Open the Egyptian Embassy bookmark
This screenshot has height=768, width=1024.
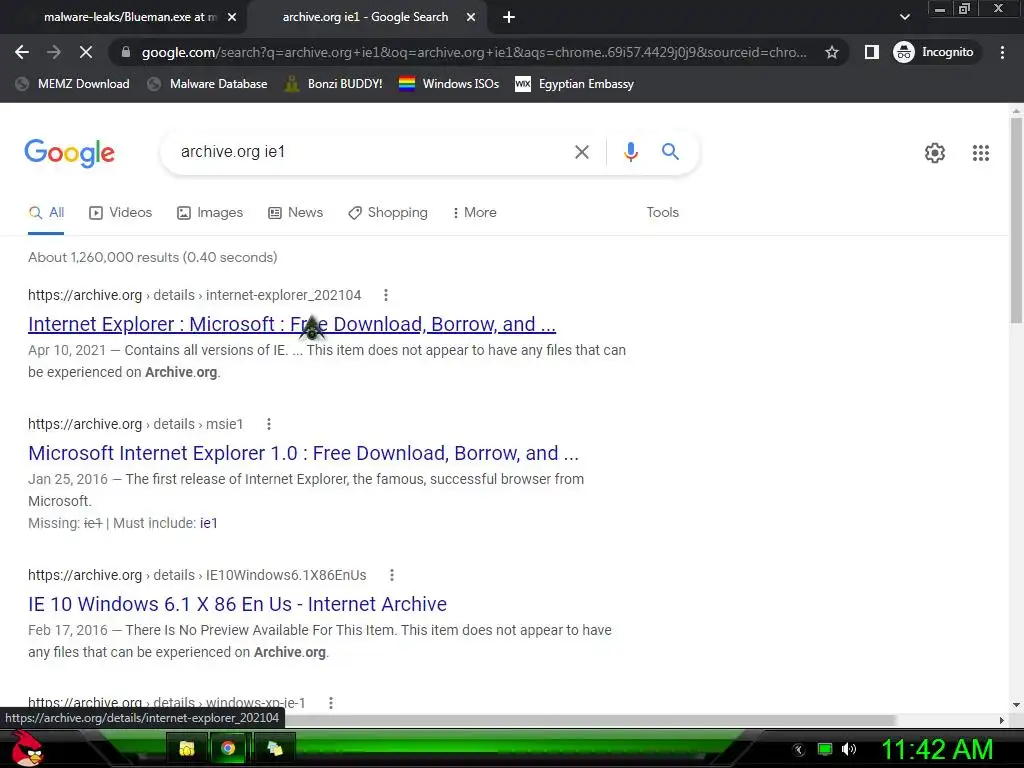pos(574,84)
